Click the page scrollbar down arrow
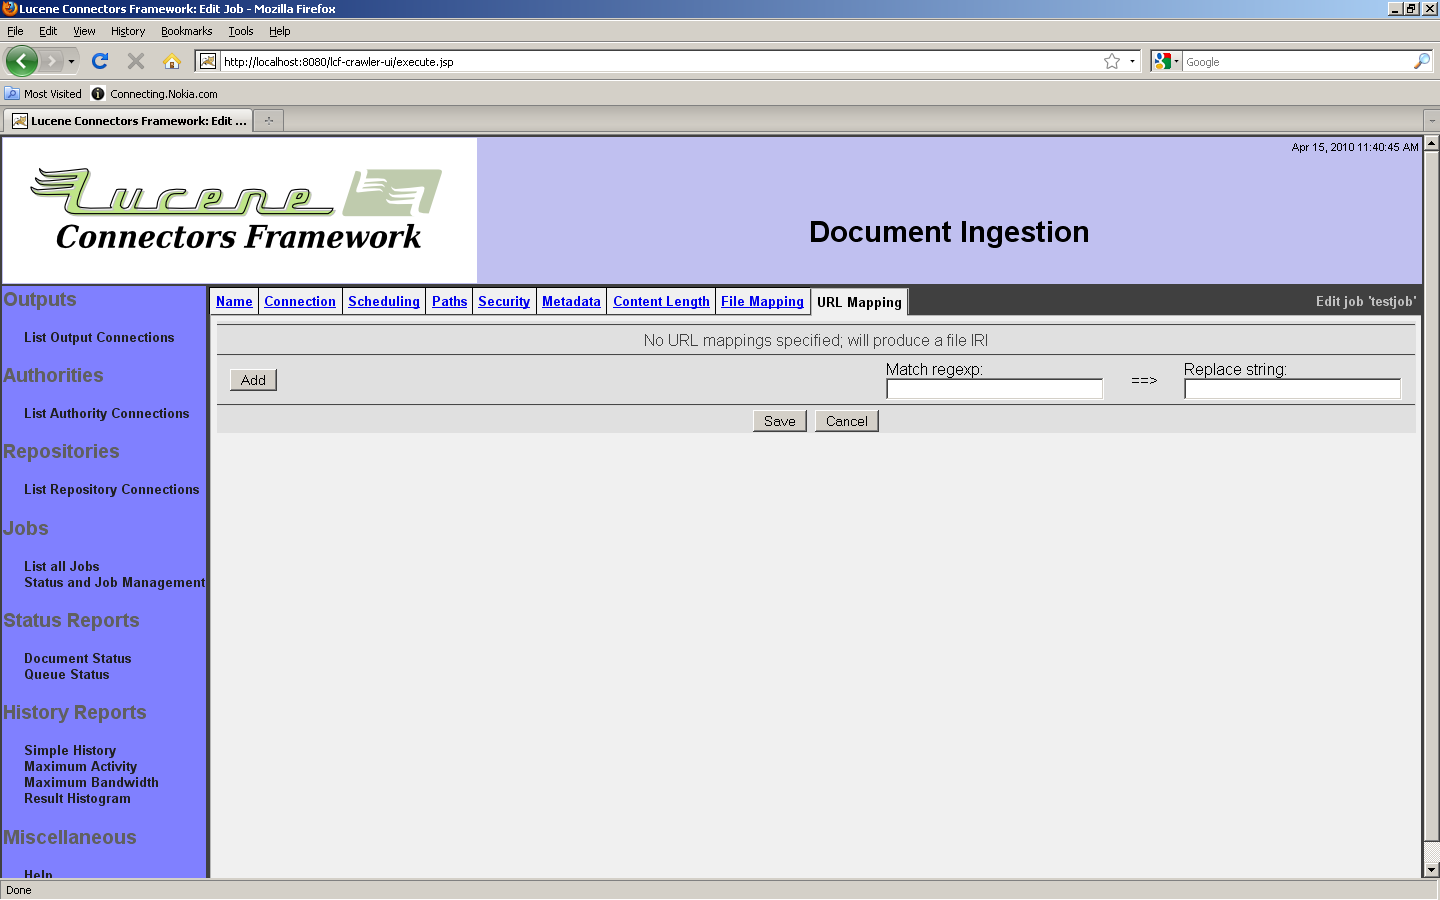The image size is (1440, 900). (x=1431, y=870)
